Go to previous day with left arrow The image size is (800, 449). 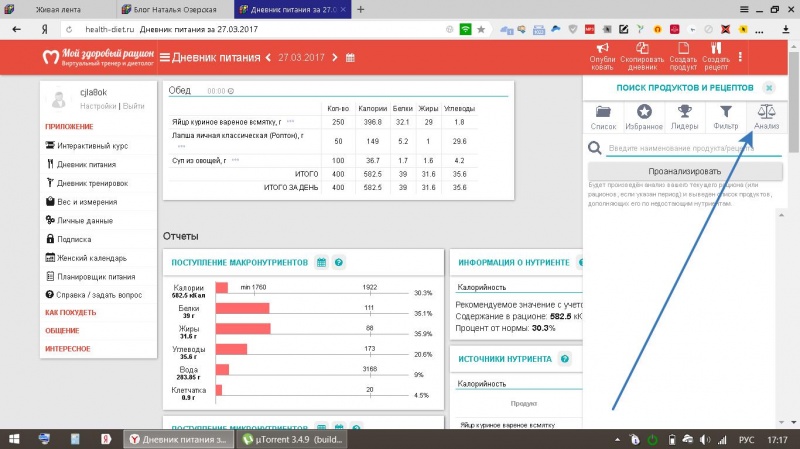pyautogui.click(x=268, y=57)
